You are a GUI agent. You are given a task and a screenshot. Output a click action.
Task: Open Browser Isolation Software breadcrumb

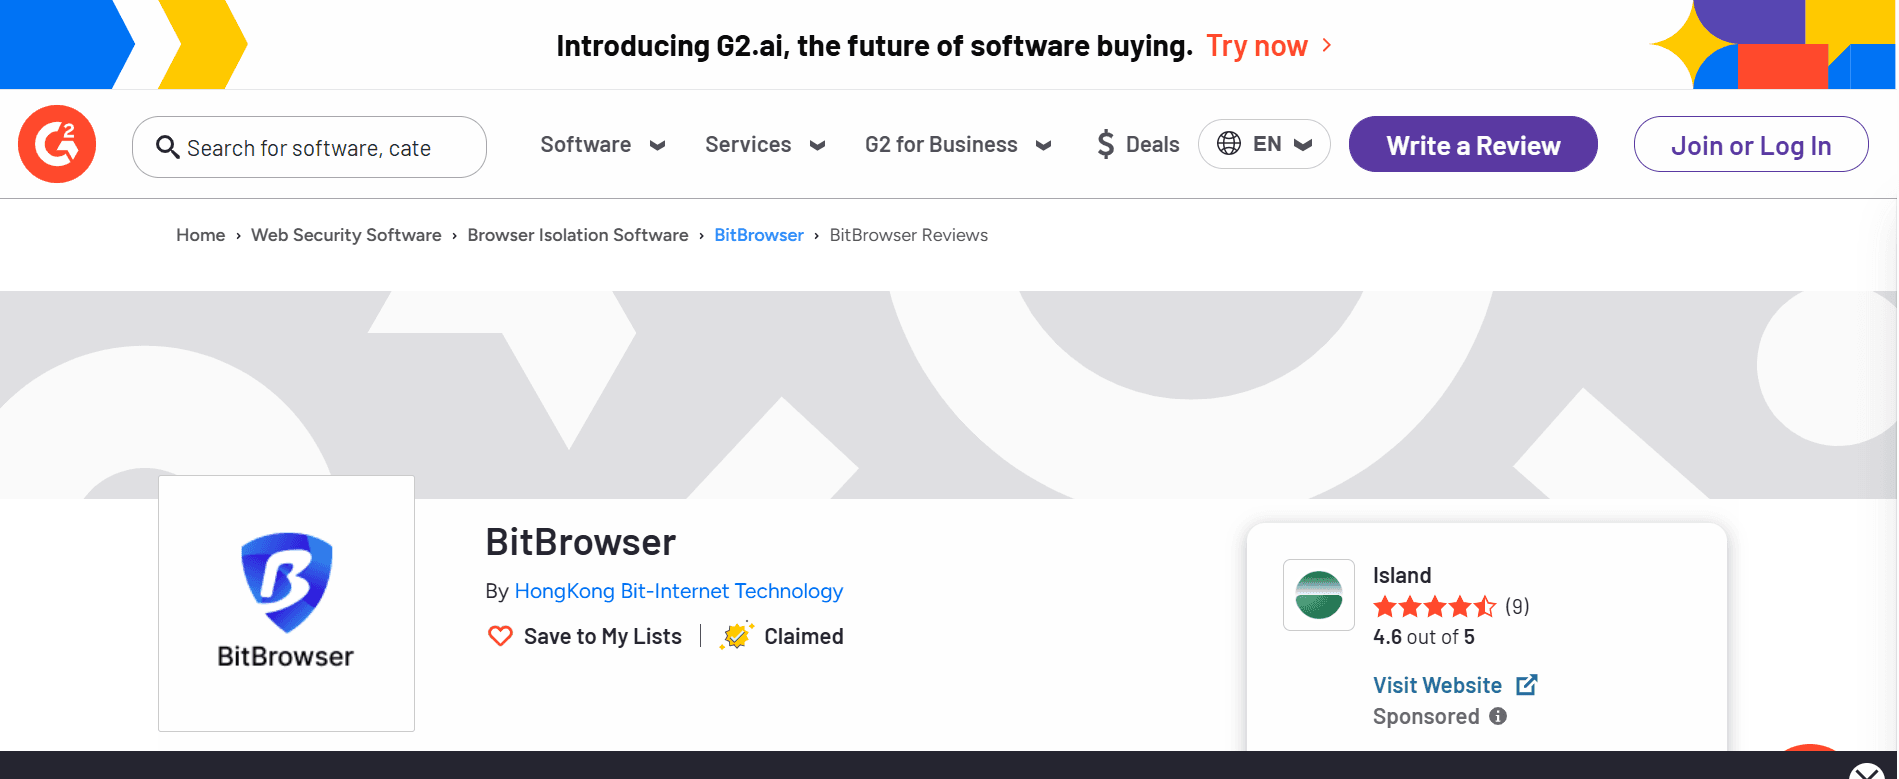[x=578, y=235]
